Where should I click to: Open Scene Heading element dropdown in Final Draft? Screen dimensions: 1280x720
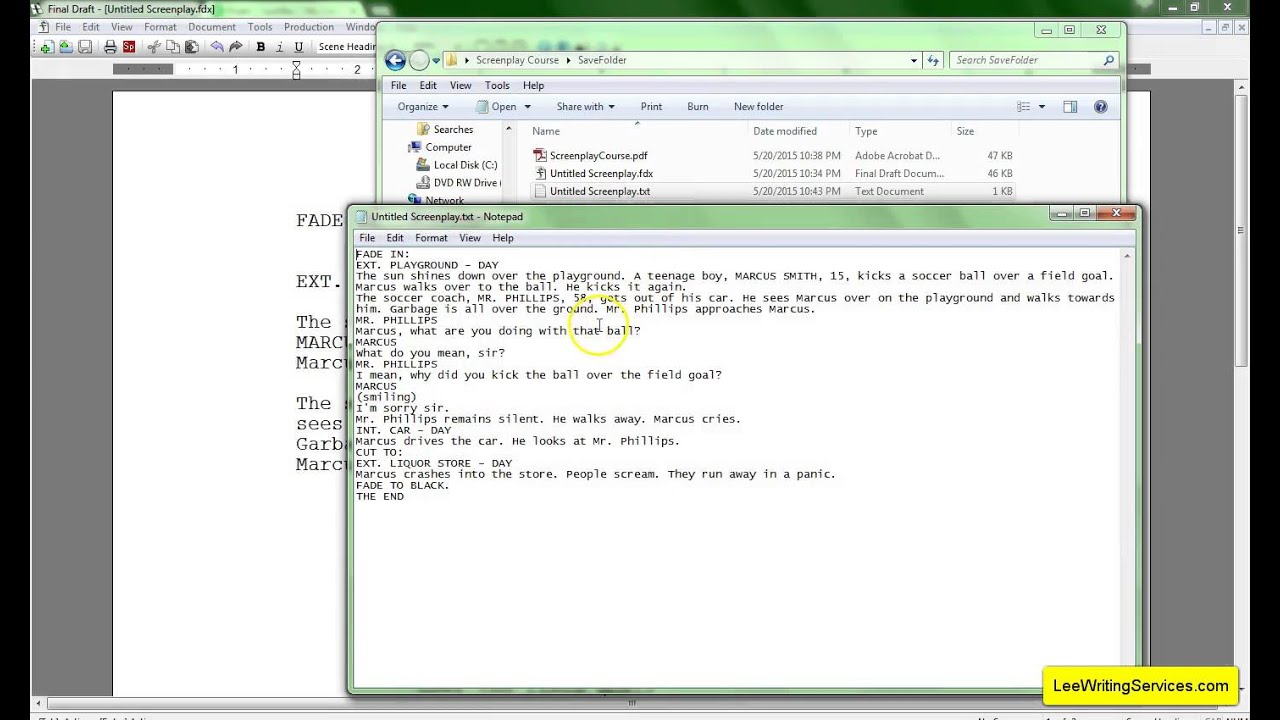[346, 47]
